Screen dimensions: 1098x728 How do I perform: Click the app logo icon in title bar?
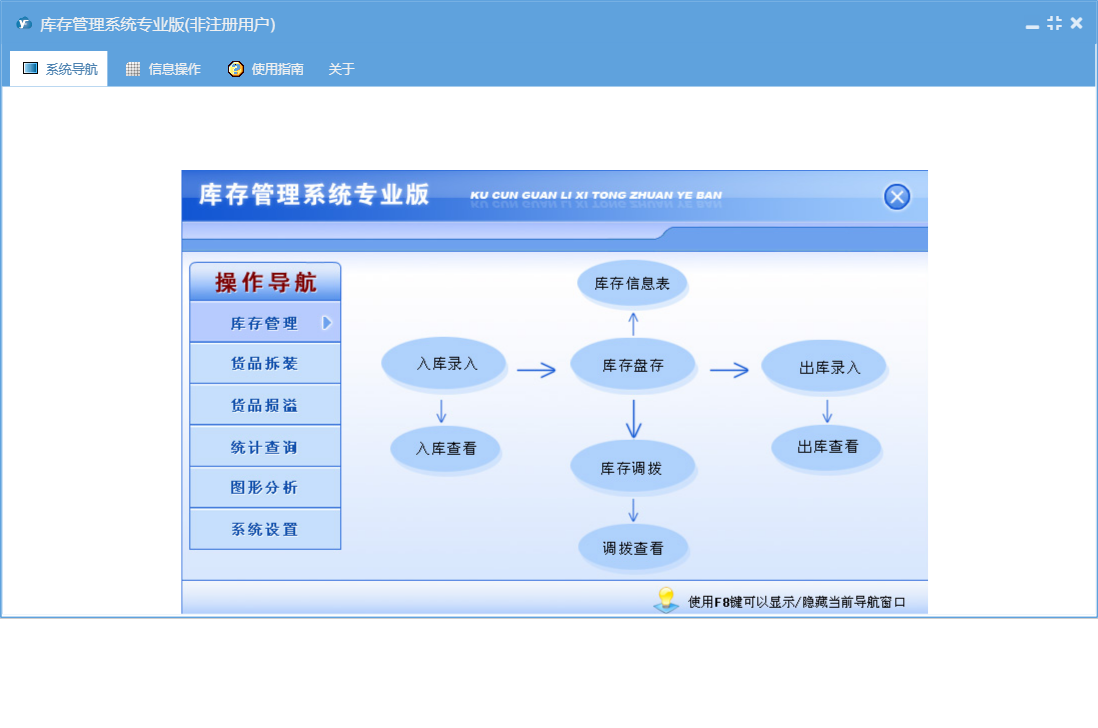click(24, 24)
